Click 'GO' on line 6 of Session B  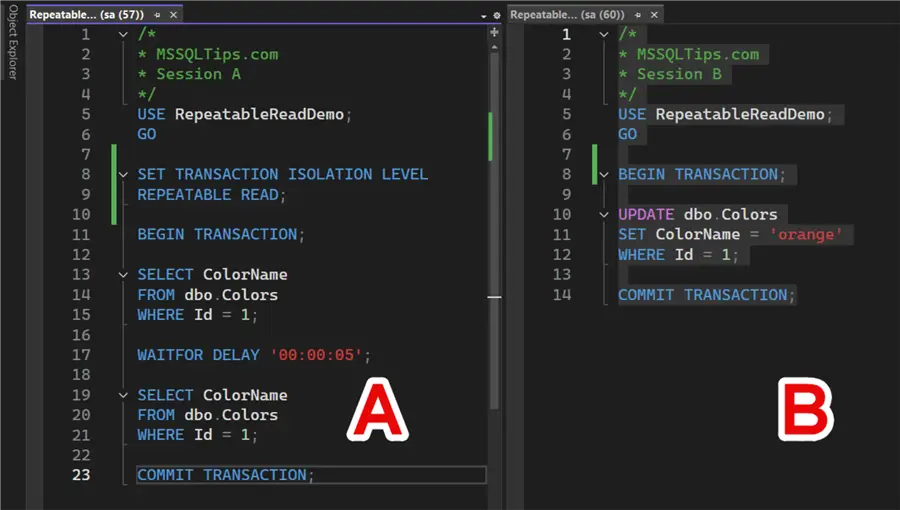click(x=627, y=134)
